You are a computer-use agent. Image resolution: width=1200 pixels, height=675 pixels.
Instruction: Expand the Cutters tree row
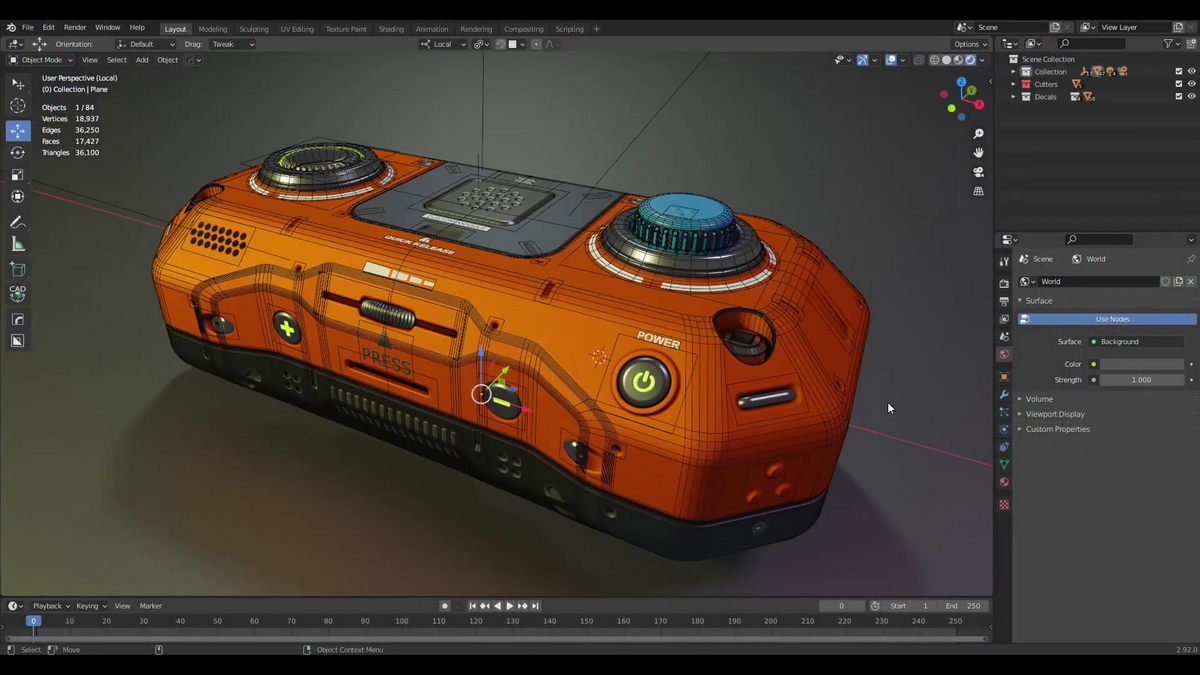coord(1013,84)
